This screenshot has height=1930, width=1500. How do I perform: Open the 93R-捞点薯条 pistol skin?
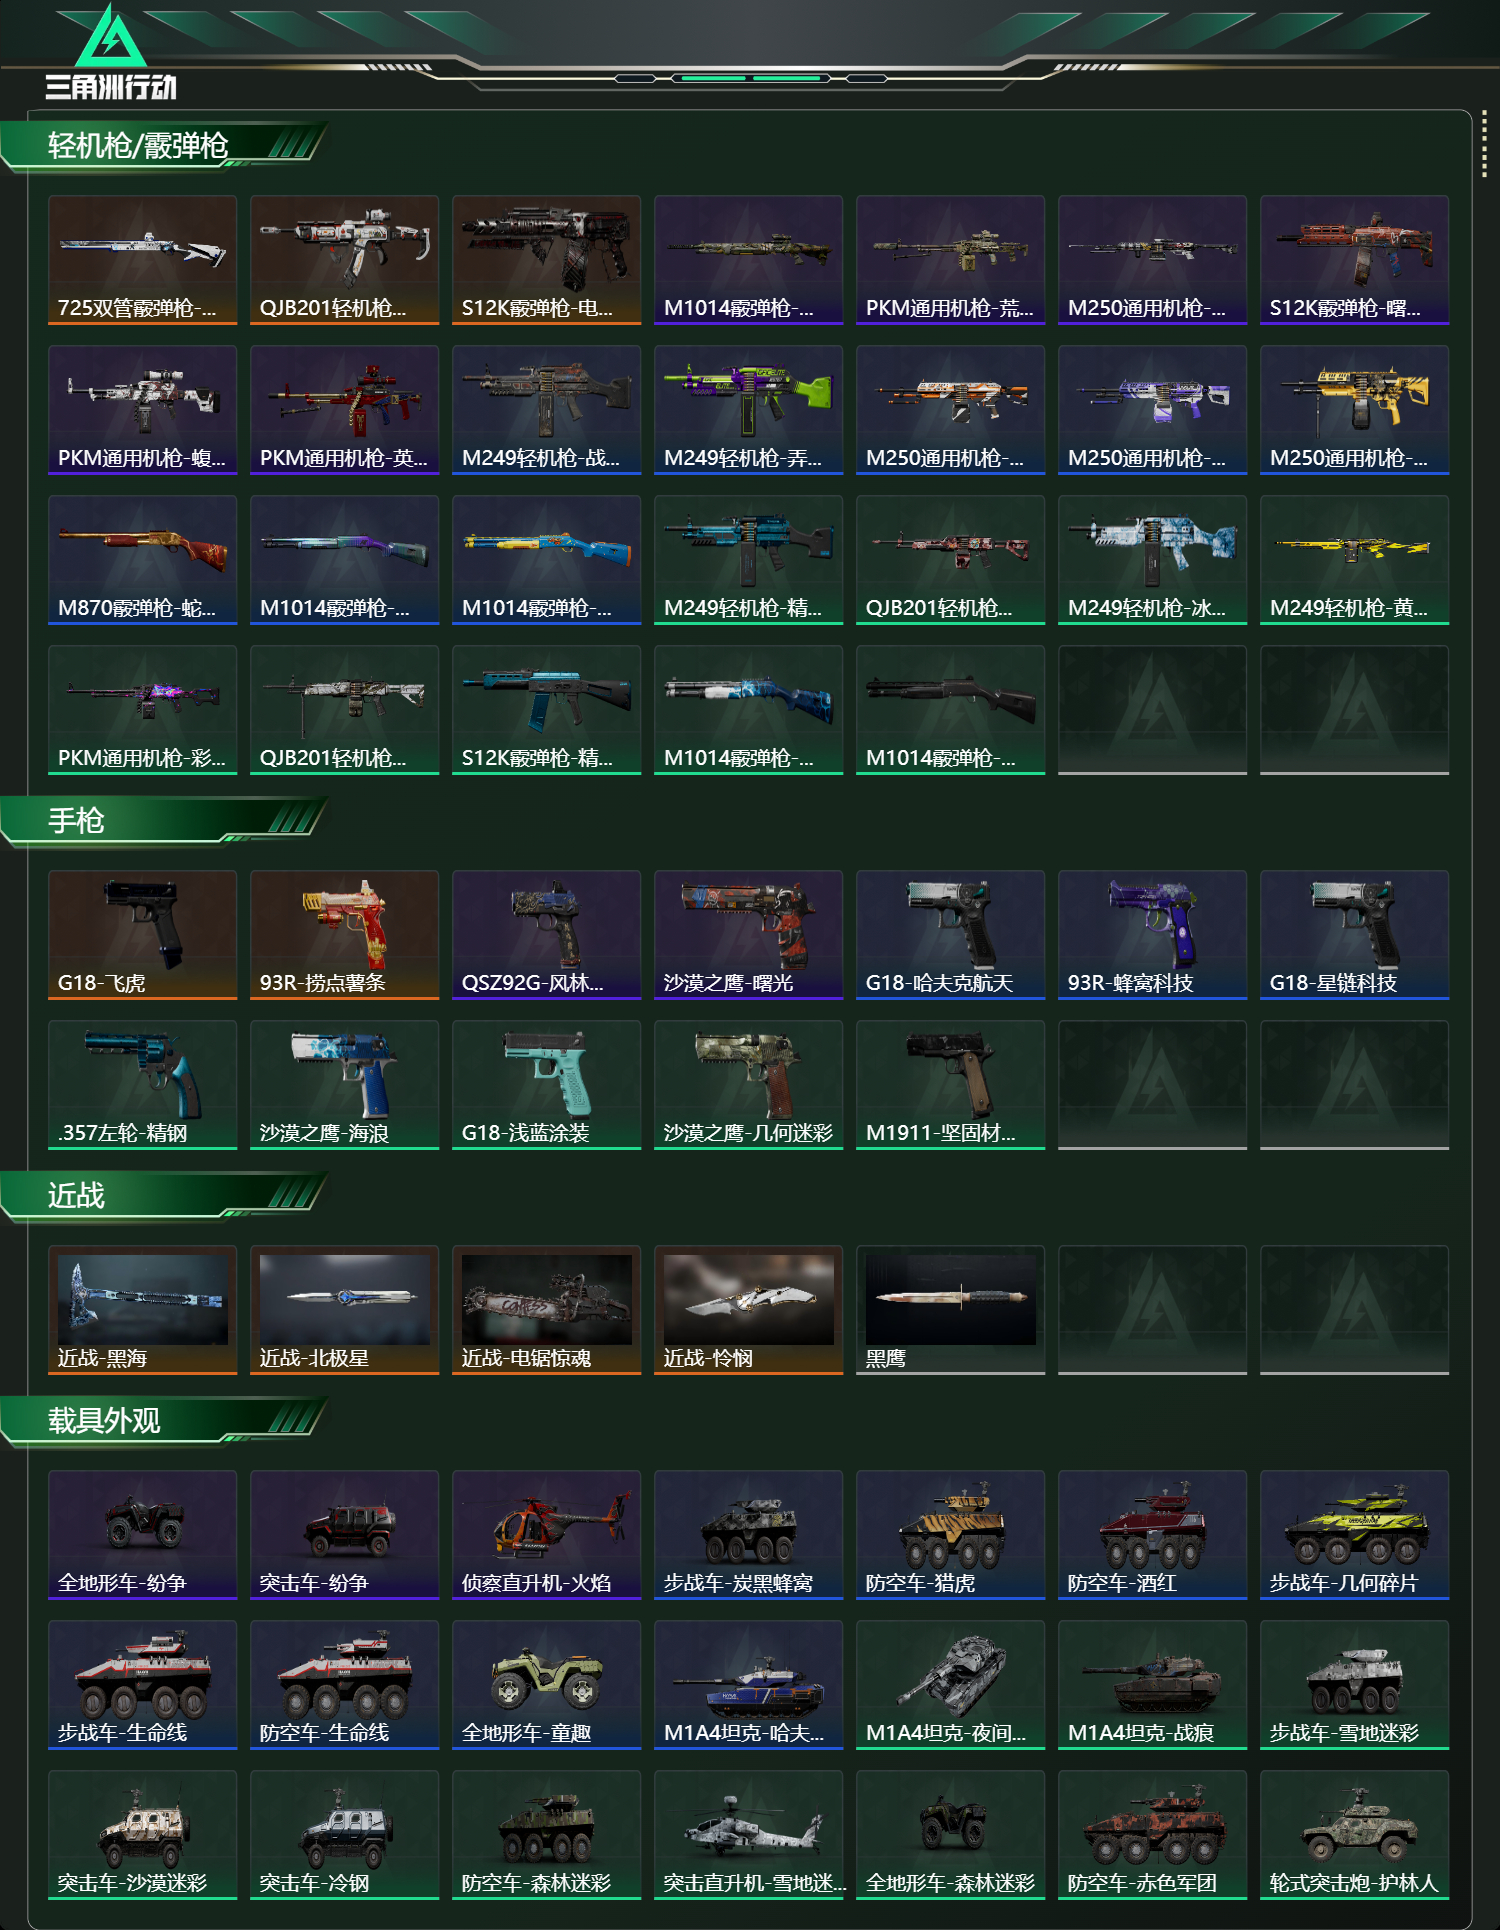tap(345, 934)
